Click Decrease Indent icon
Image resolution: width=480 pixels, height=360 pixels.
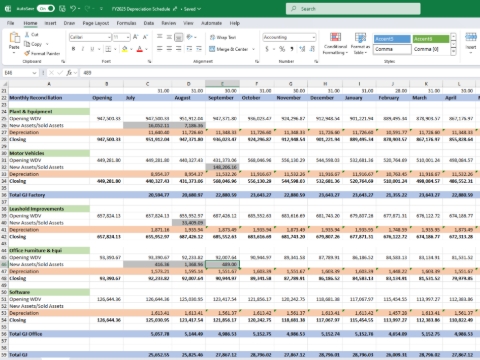(x=189, y=49)
